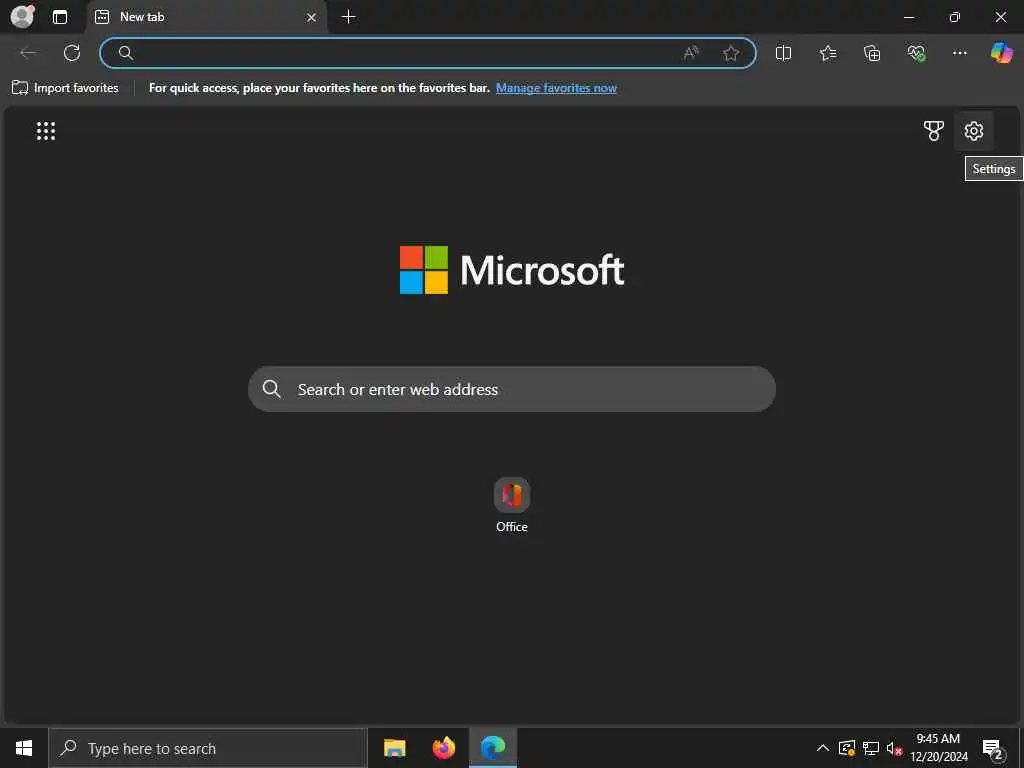Image resolution: width=1024 pixels, height=768 pixels.
Task: Open Microsoft Rewards trophy icon
Action: [934, 131]
